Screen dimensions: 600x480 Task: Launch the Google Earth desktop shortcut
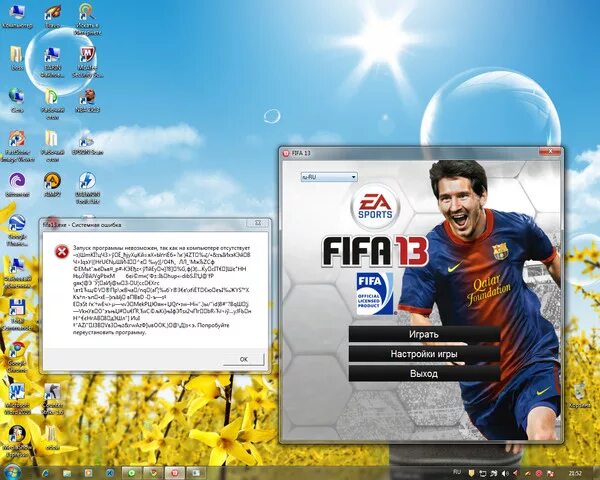17,230
